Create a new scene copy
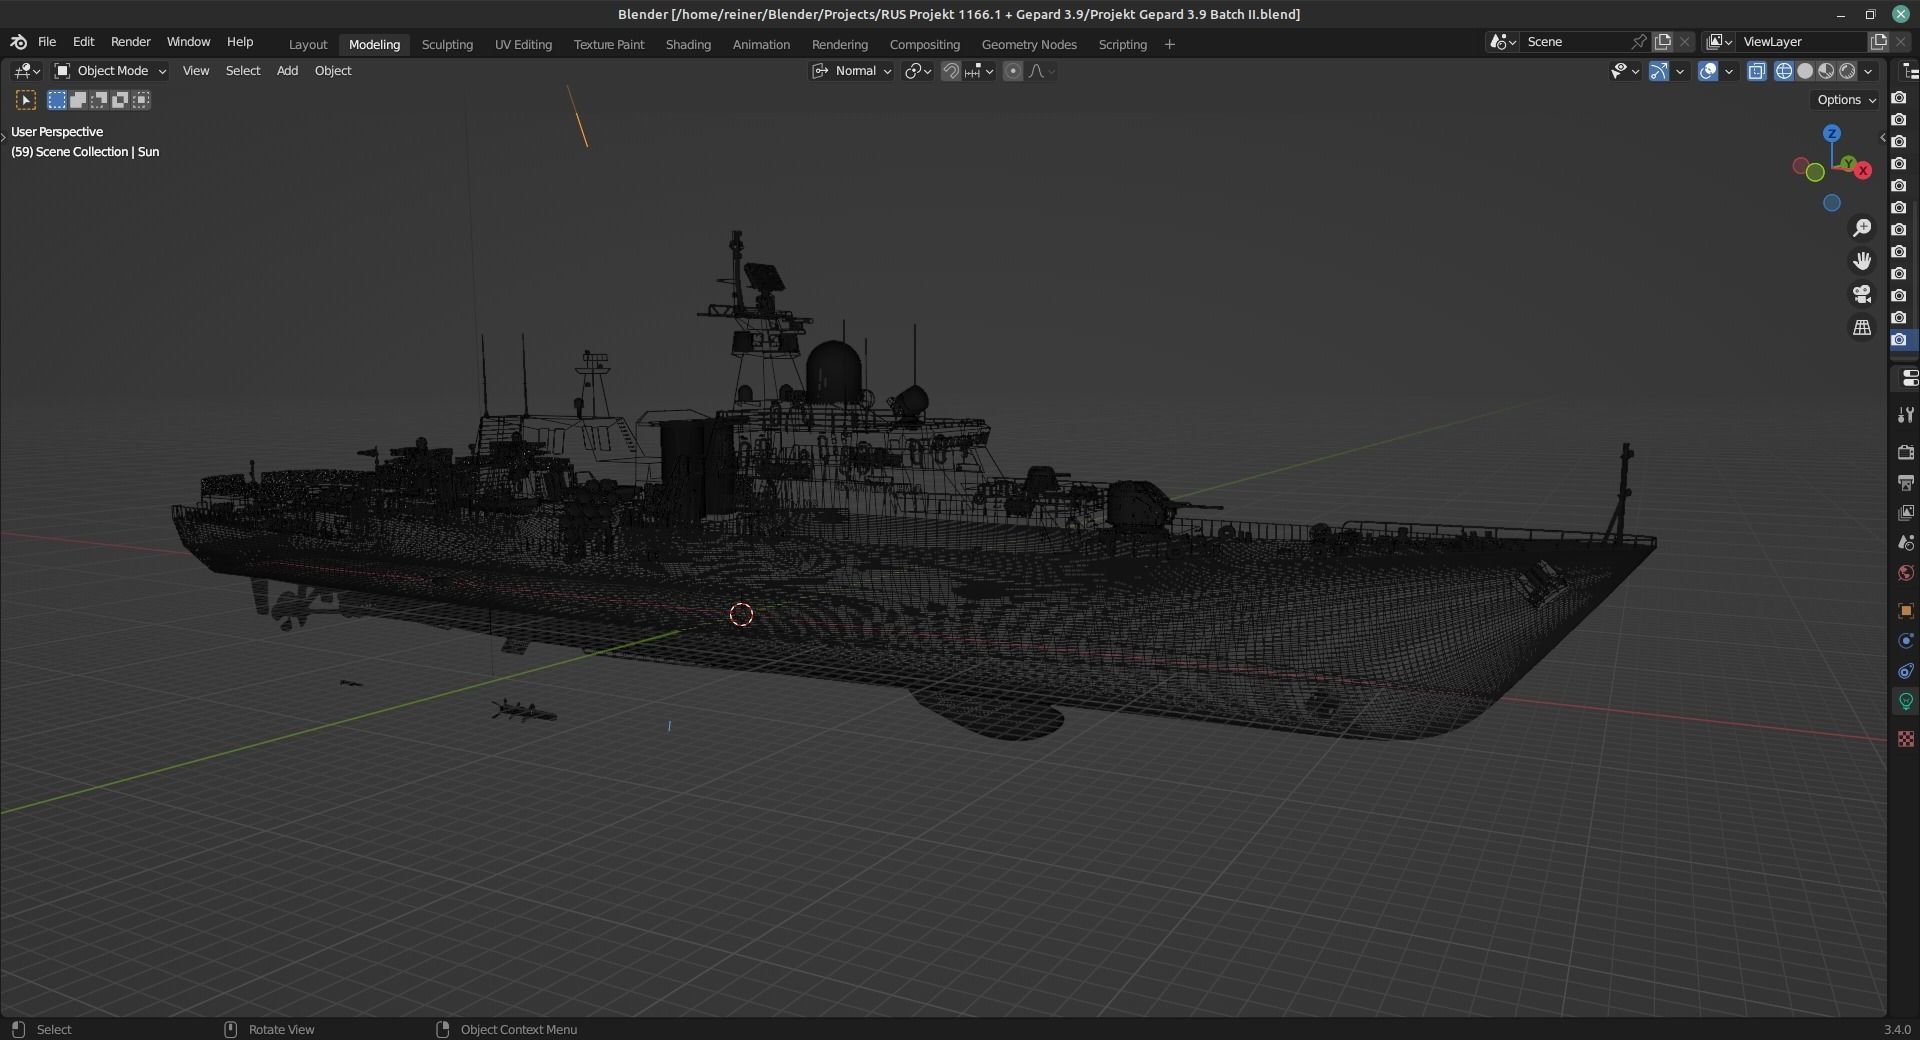 [x=1663, y=42]
